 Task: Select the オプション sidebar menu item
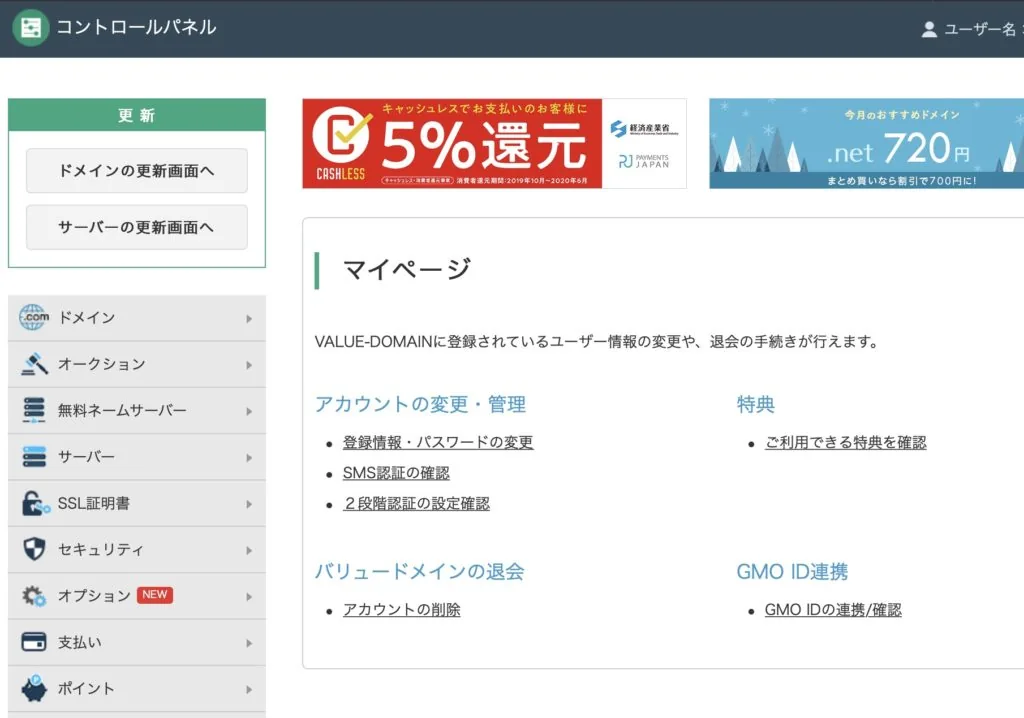click(136, 596)
